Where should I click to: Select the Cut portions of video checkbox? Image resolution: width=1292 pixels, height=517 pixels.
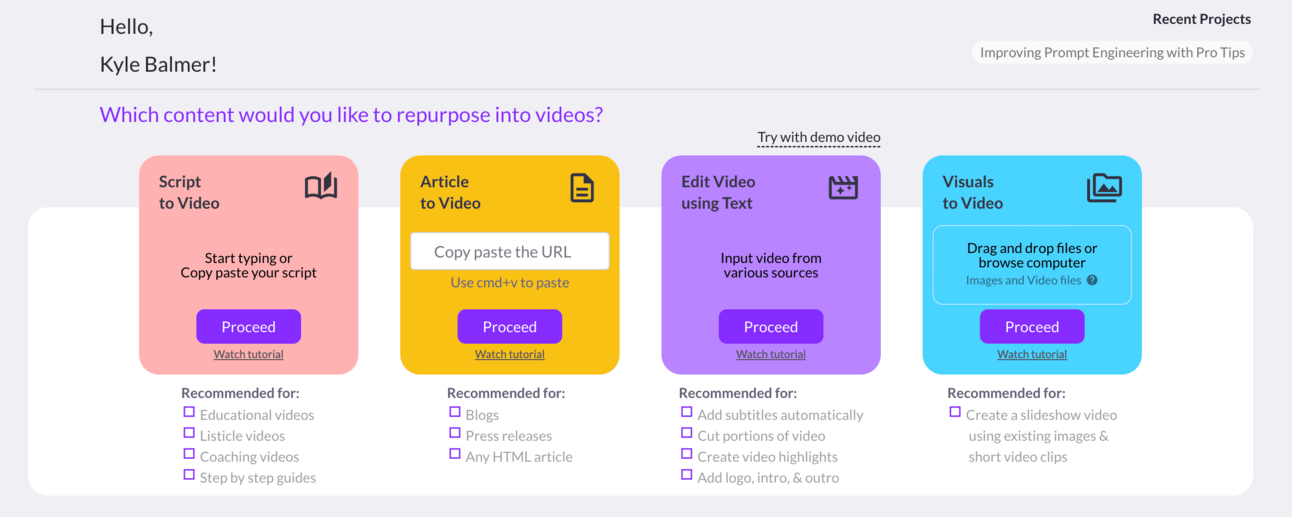click(x=687, y=433)
